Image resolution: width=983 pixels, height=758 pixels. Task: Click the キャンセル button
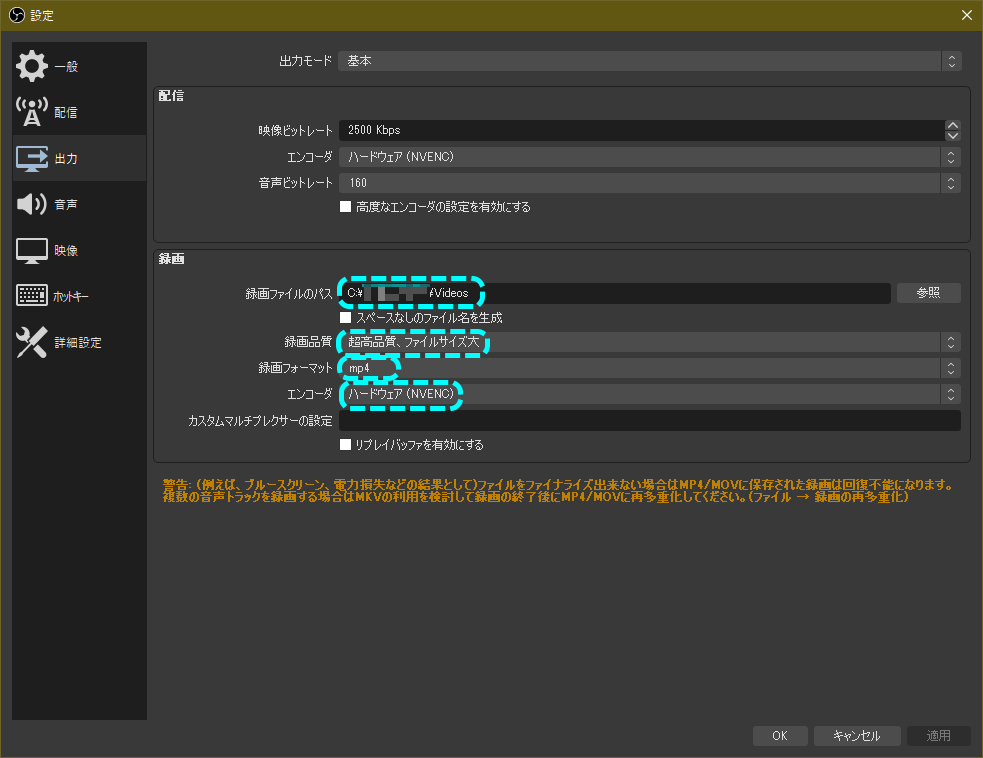coord(857,735)
